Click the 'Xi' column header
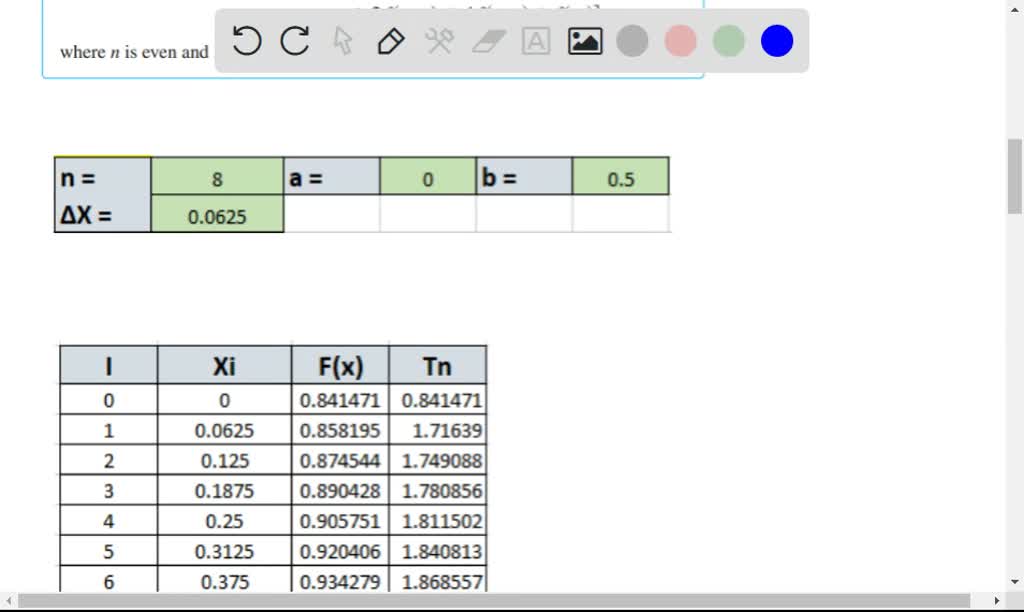This screenshot has height=612, width=1024. coord(224,365)
